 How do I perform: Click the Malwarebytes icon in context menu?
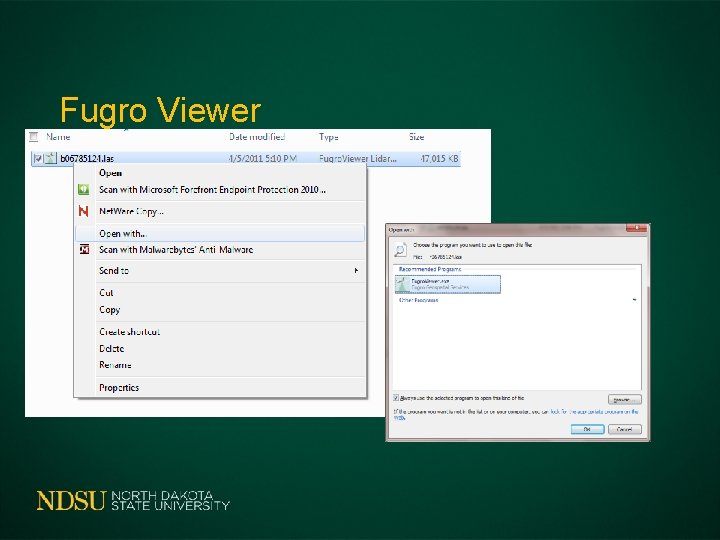pos(84,249)
